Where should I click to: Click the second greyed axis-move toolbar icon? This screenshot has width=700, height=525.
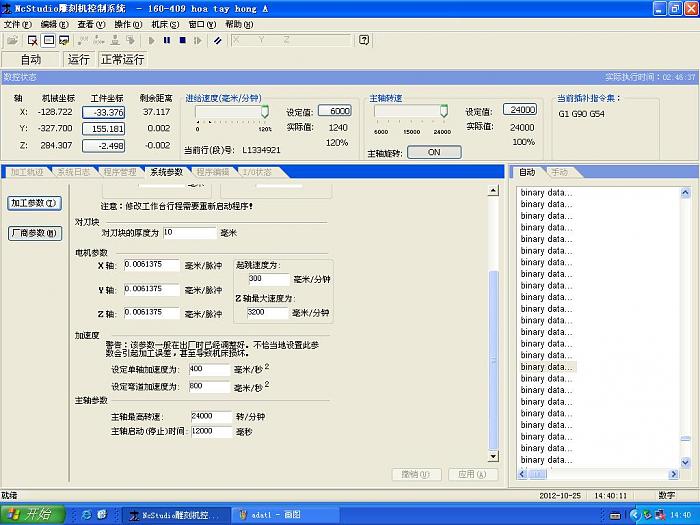99,41
